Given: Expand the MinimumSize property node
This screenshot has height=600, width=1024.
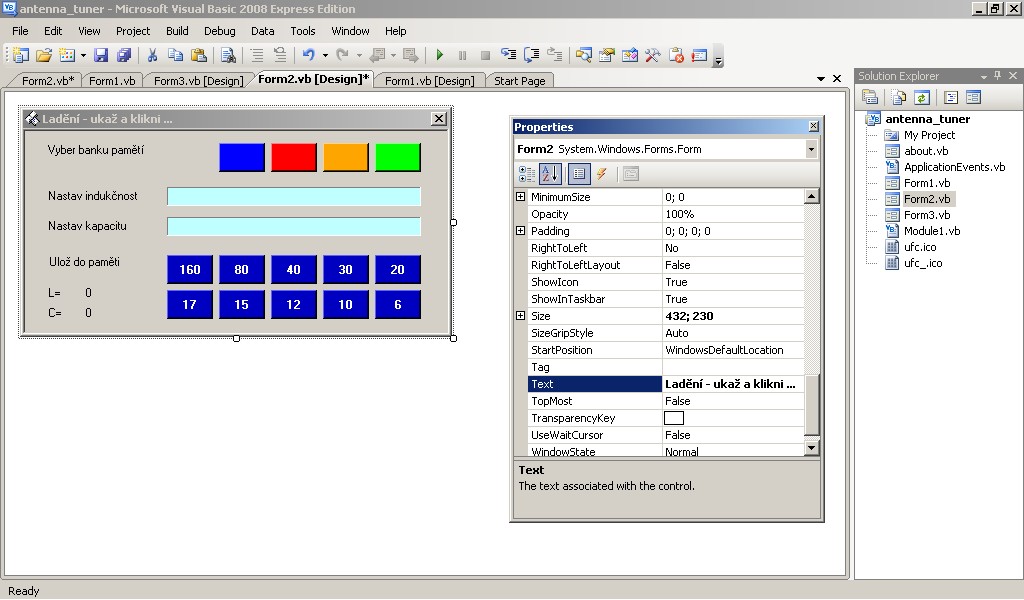Looking at the screenshot, I should tap(520, 197).
